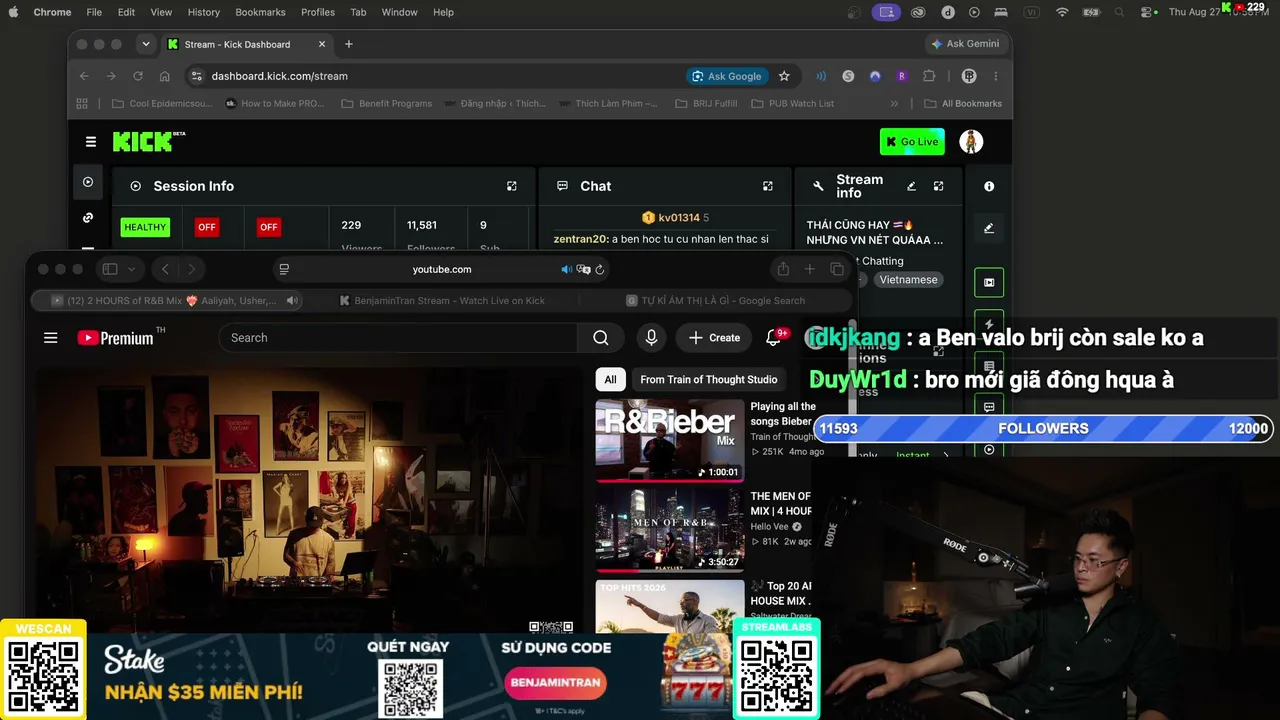1280x720 pixels.
Task: Pop out the Session Info panel
Action: pyautogui.click(x=512, y=186)
